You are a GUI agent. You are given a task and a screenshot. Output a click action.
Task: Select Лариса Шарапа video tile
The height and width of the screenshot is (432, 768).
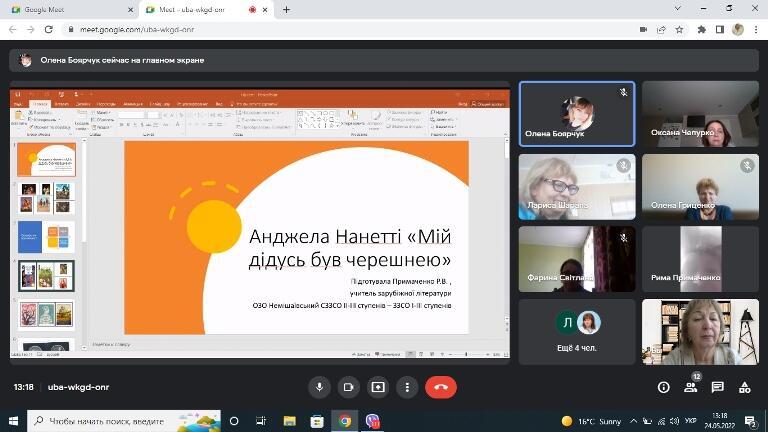(x=577, y=187)
